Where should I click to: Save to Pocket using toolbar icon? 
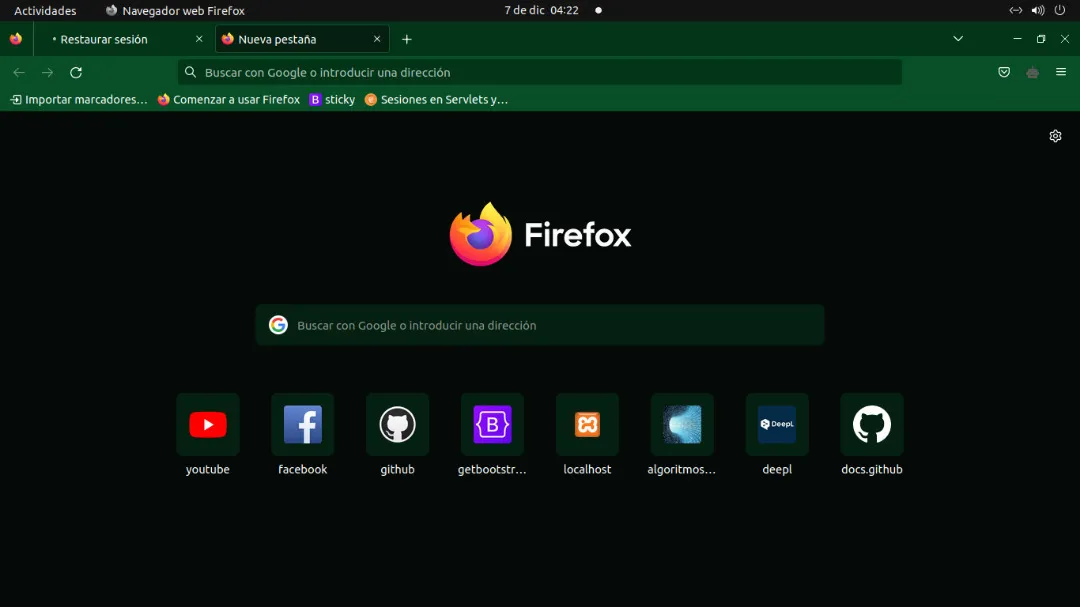1004,72
